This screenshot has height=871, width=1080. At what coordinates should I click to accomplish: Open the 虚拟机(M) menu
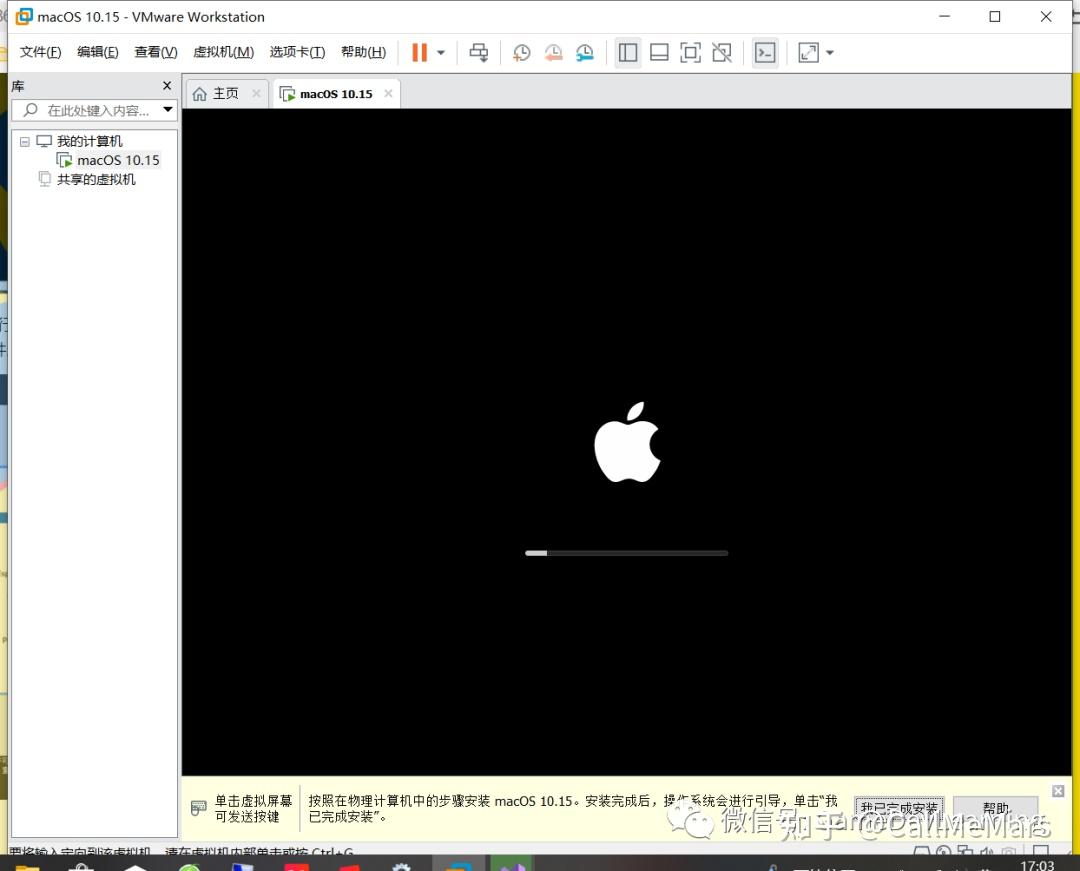pyautogui.click(x=223, y=52)
